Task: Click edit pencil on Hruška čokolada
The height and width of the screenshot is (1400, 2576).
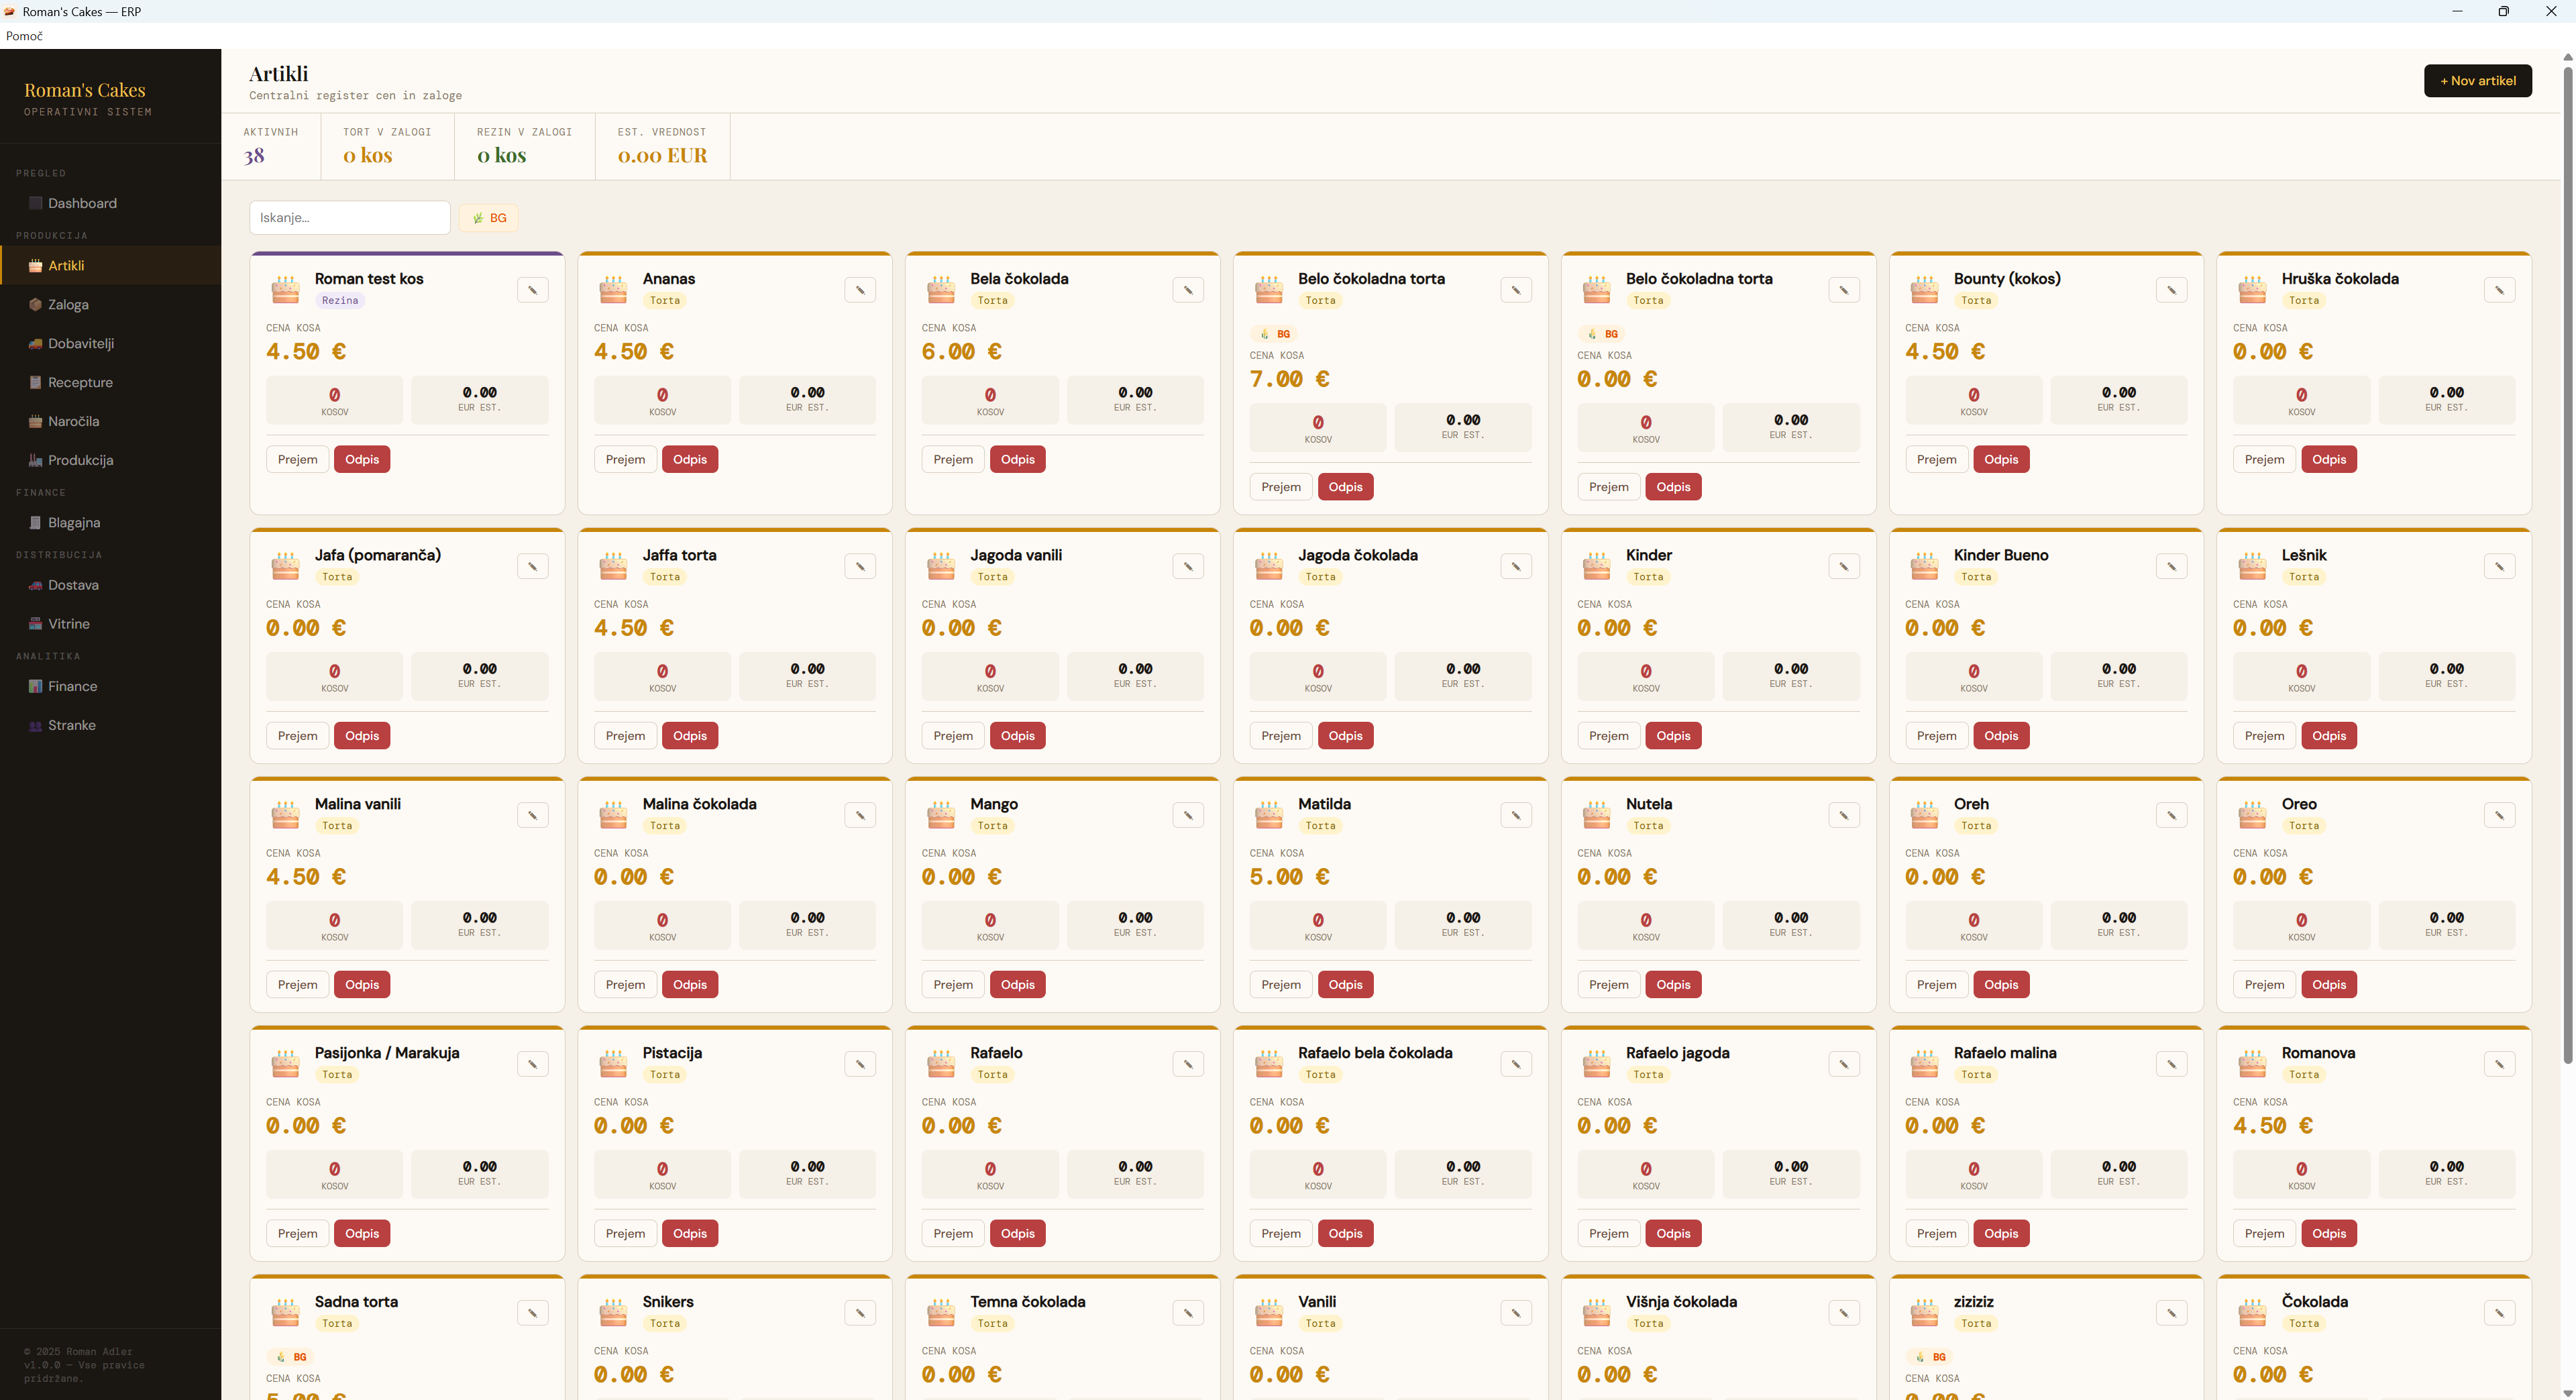Action: (2499, 290)
